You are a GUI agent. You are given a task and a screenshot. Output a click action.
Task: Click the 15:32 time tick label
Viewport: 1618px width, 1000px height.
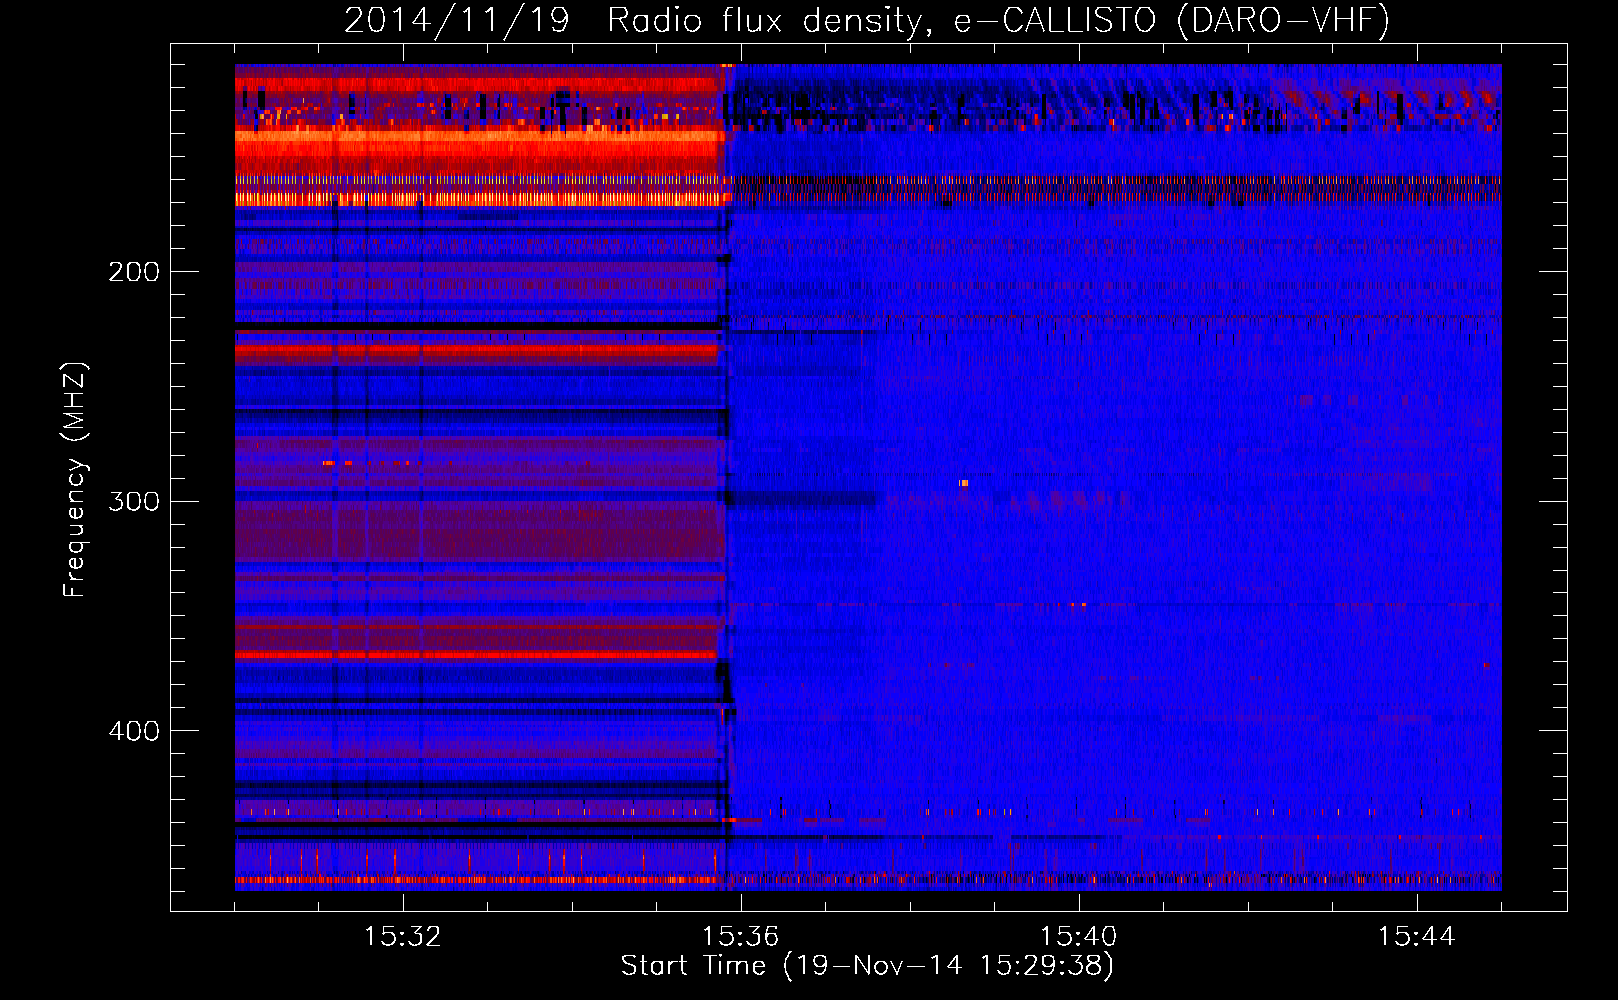click(x=402, y=937)
